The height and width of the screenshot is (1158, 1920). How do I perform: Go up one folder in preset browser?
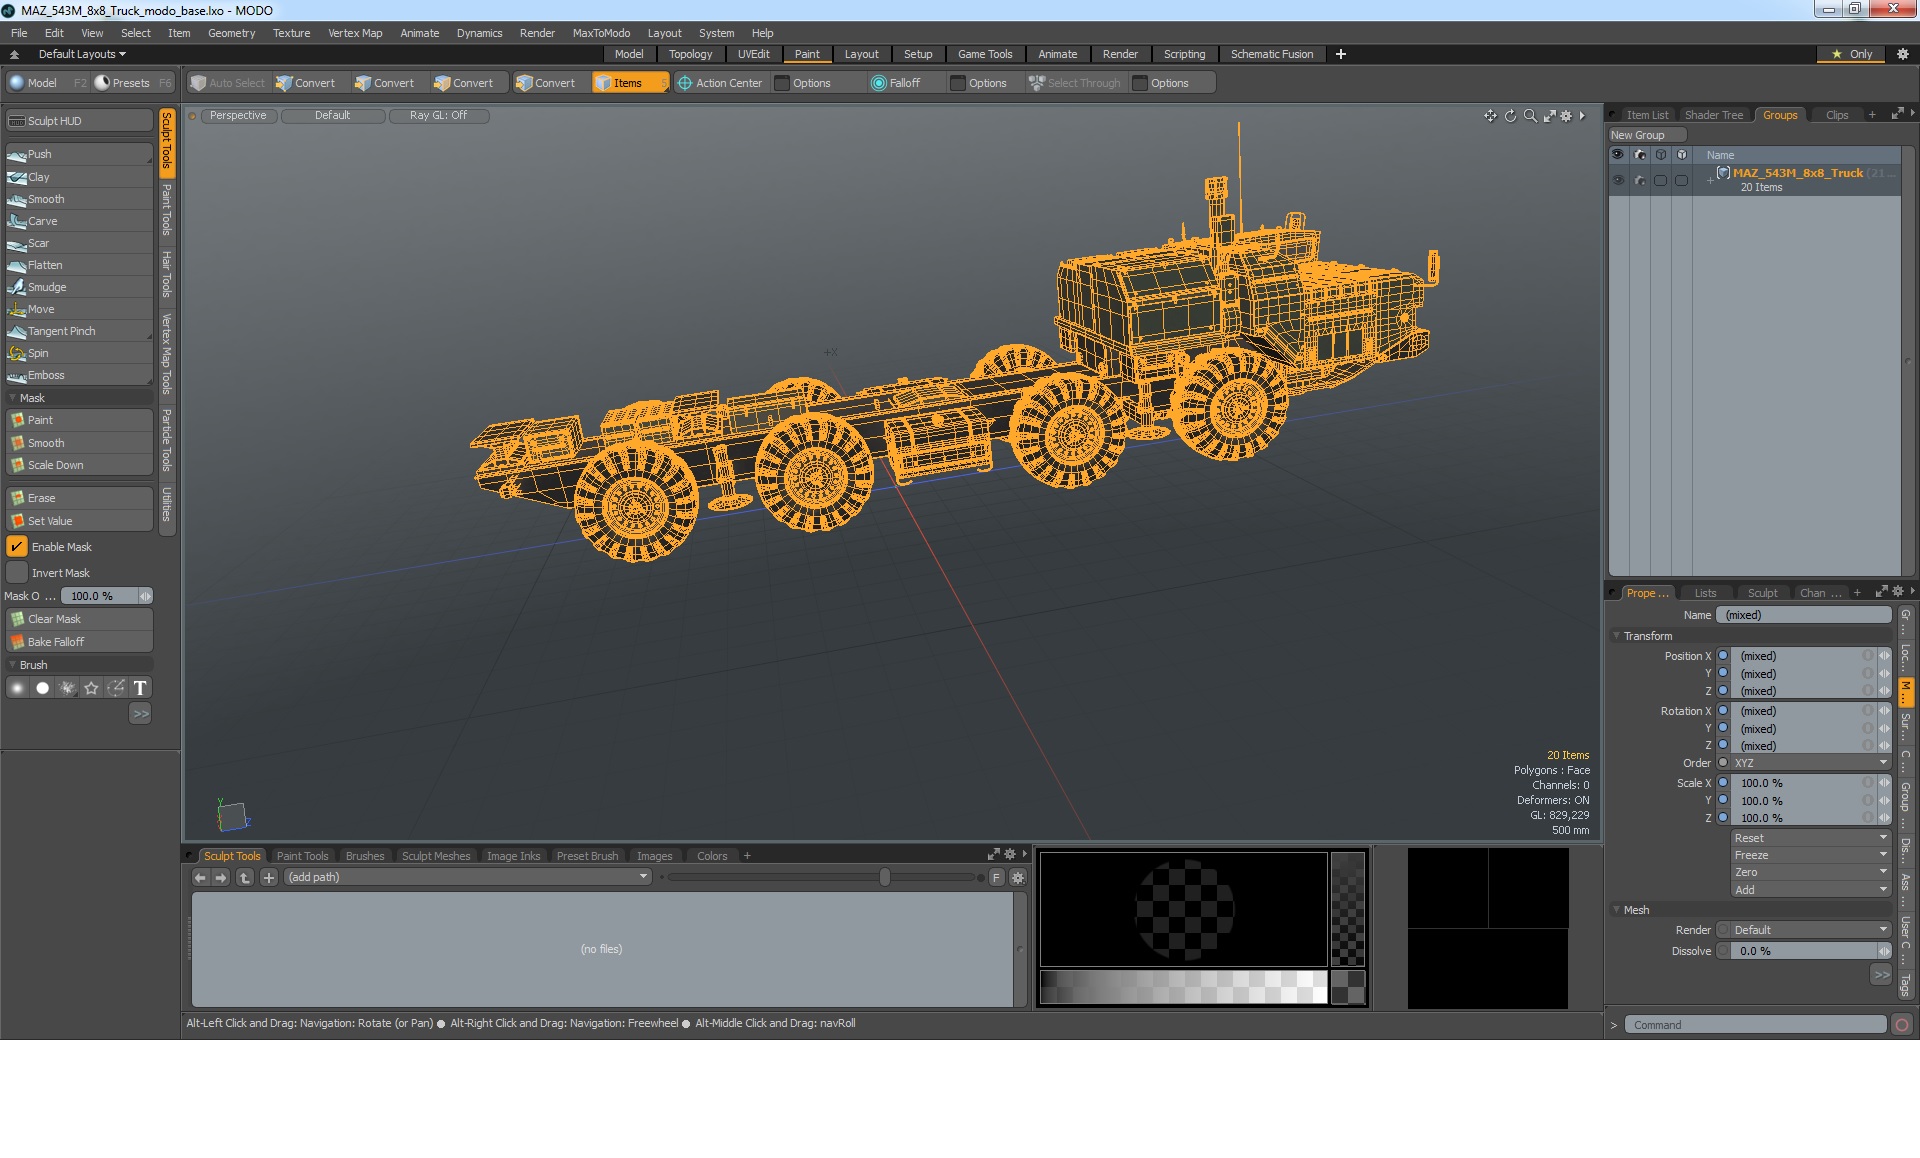pos(245,877)
